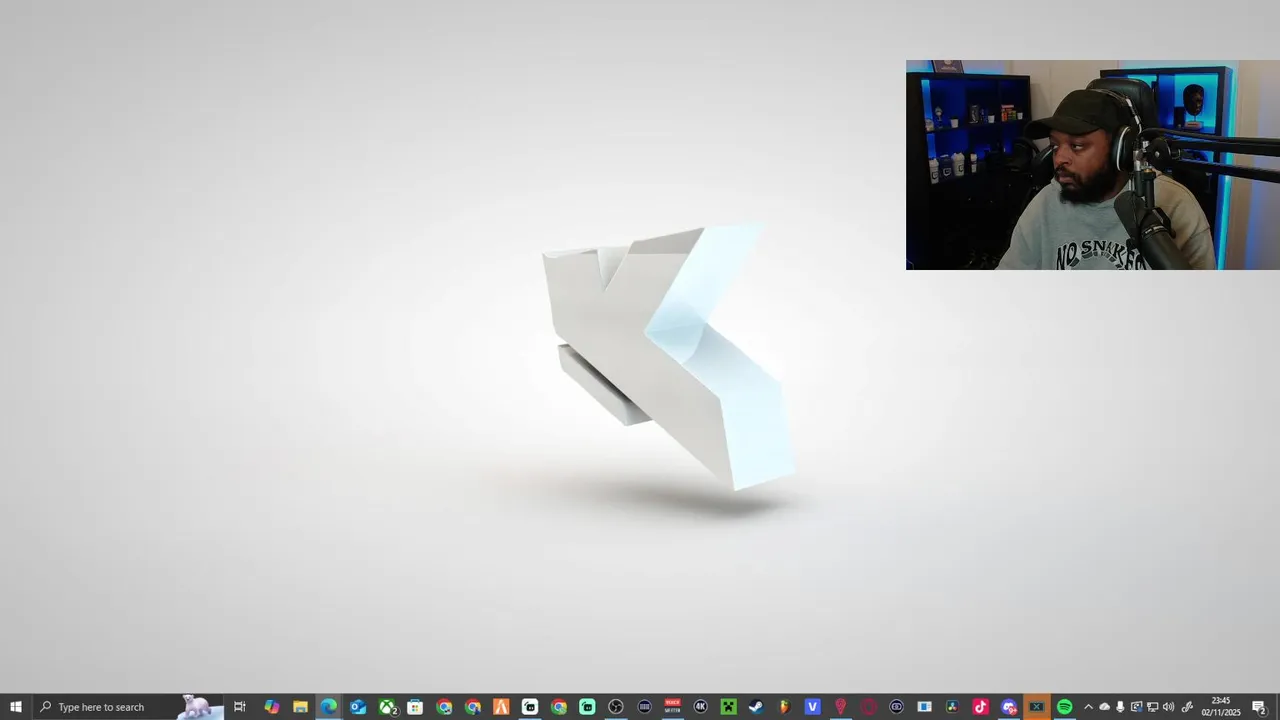Image resolution: width=1280 pixels, height=720 pixels.
Task: Open the orange 'A' app icon
Action: point(501,707)
